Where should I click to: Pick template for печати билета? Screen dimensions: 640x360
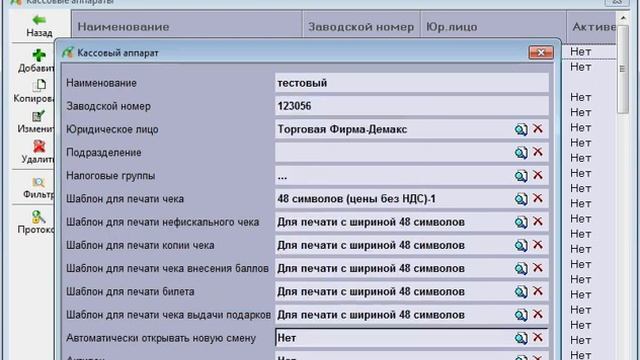click(521, 292)
